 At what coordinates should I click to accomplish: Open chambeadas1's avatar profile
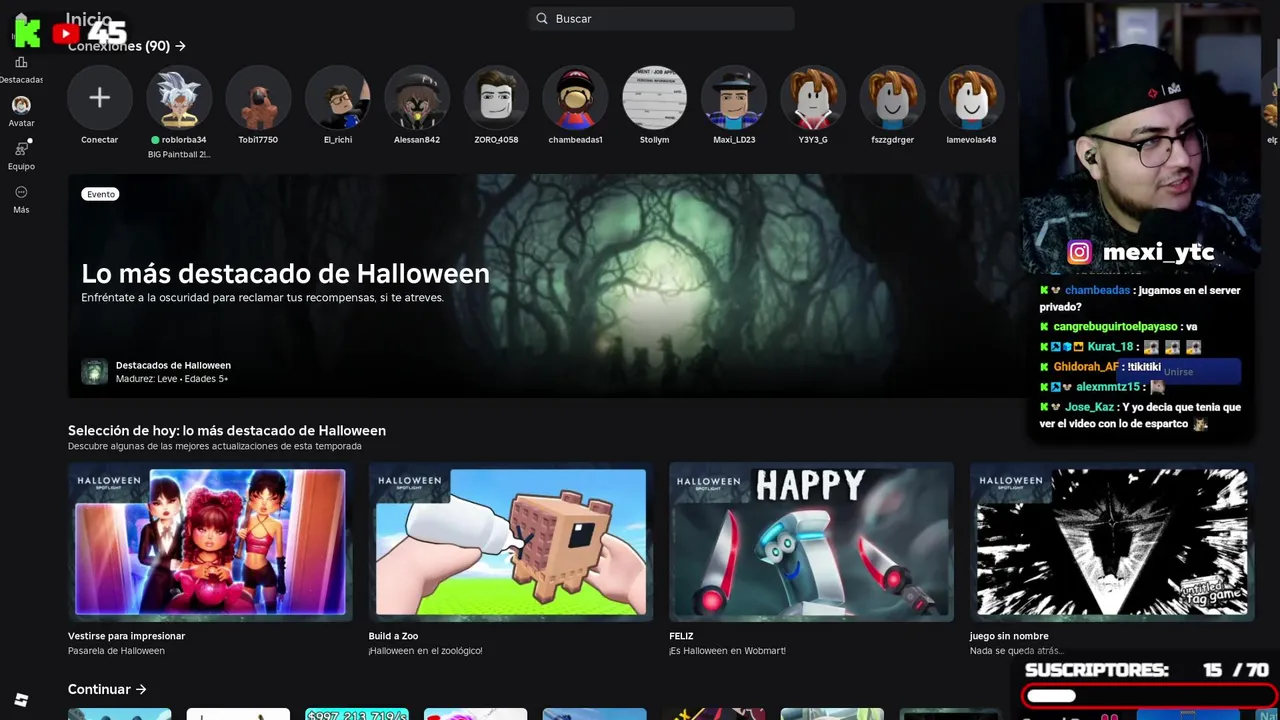coord(575,98)
